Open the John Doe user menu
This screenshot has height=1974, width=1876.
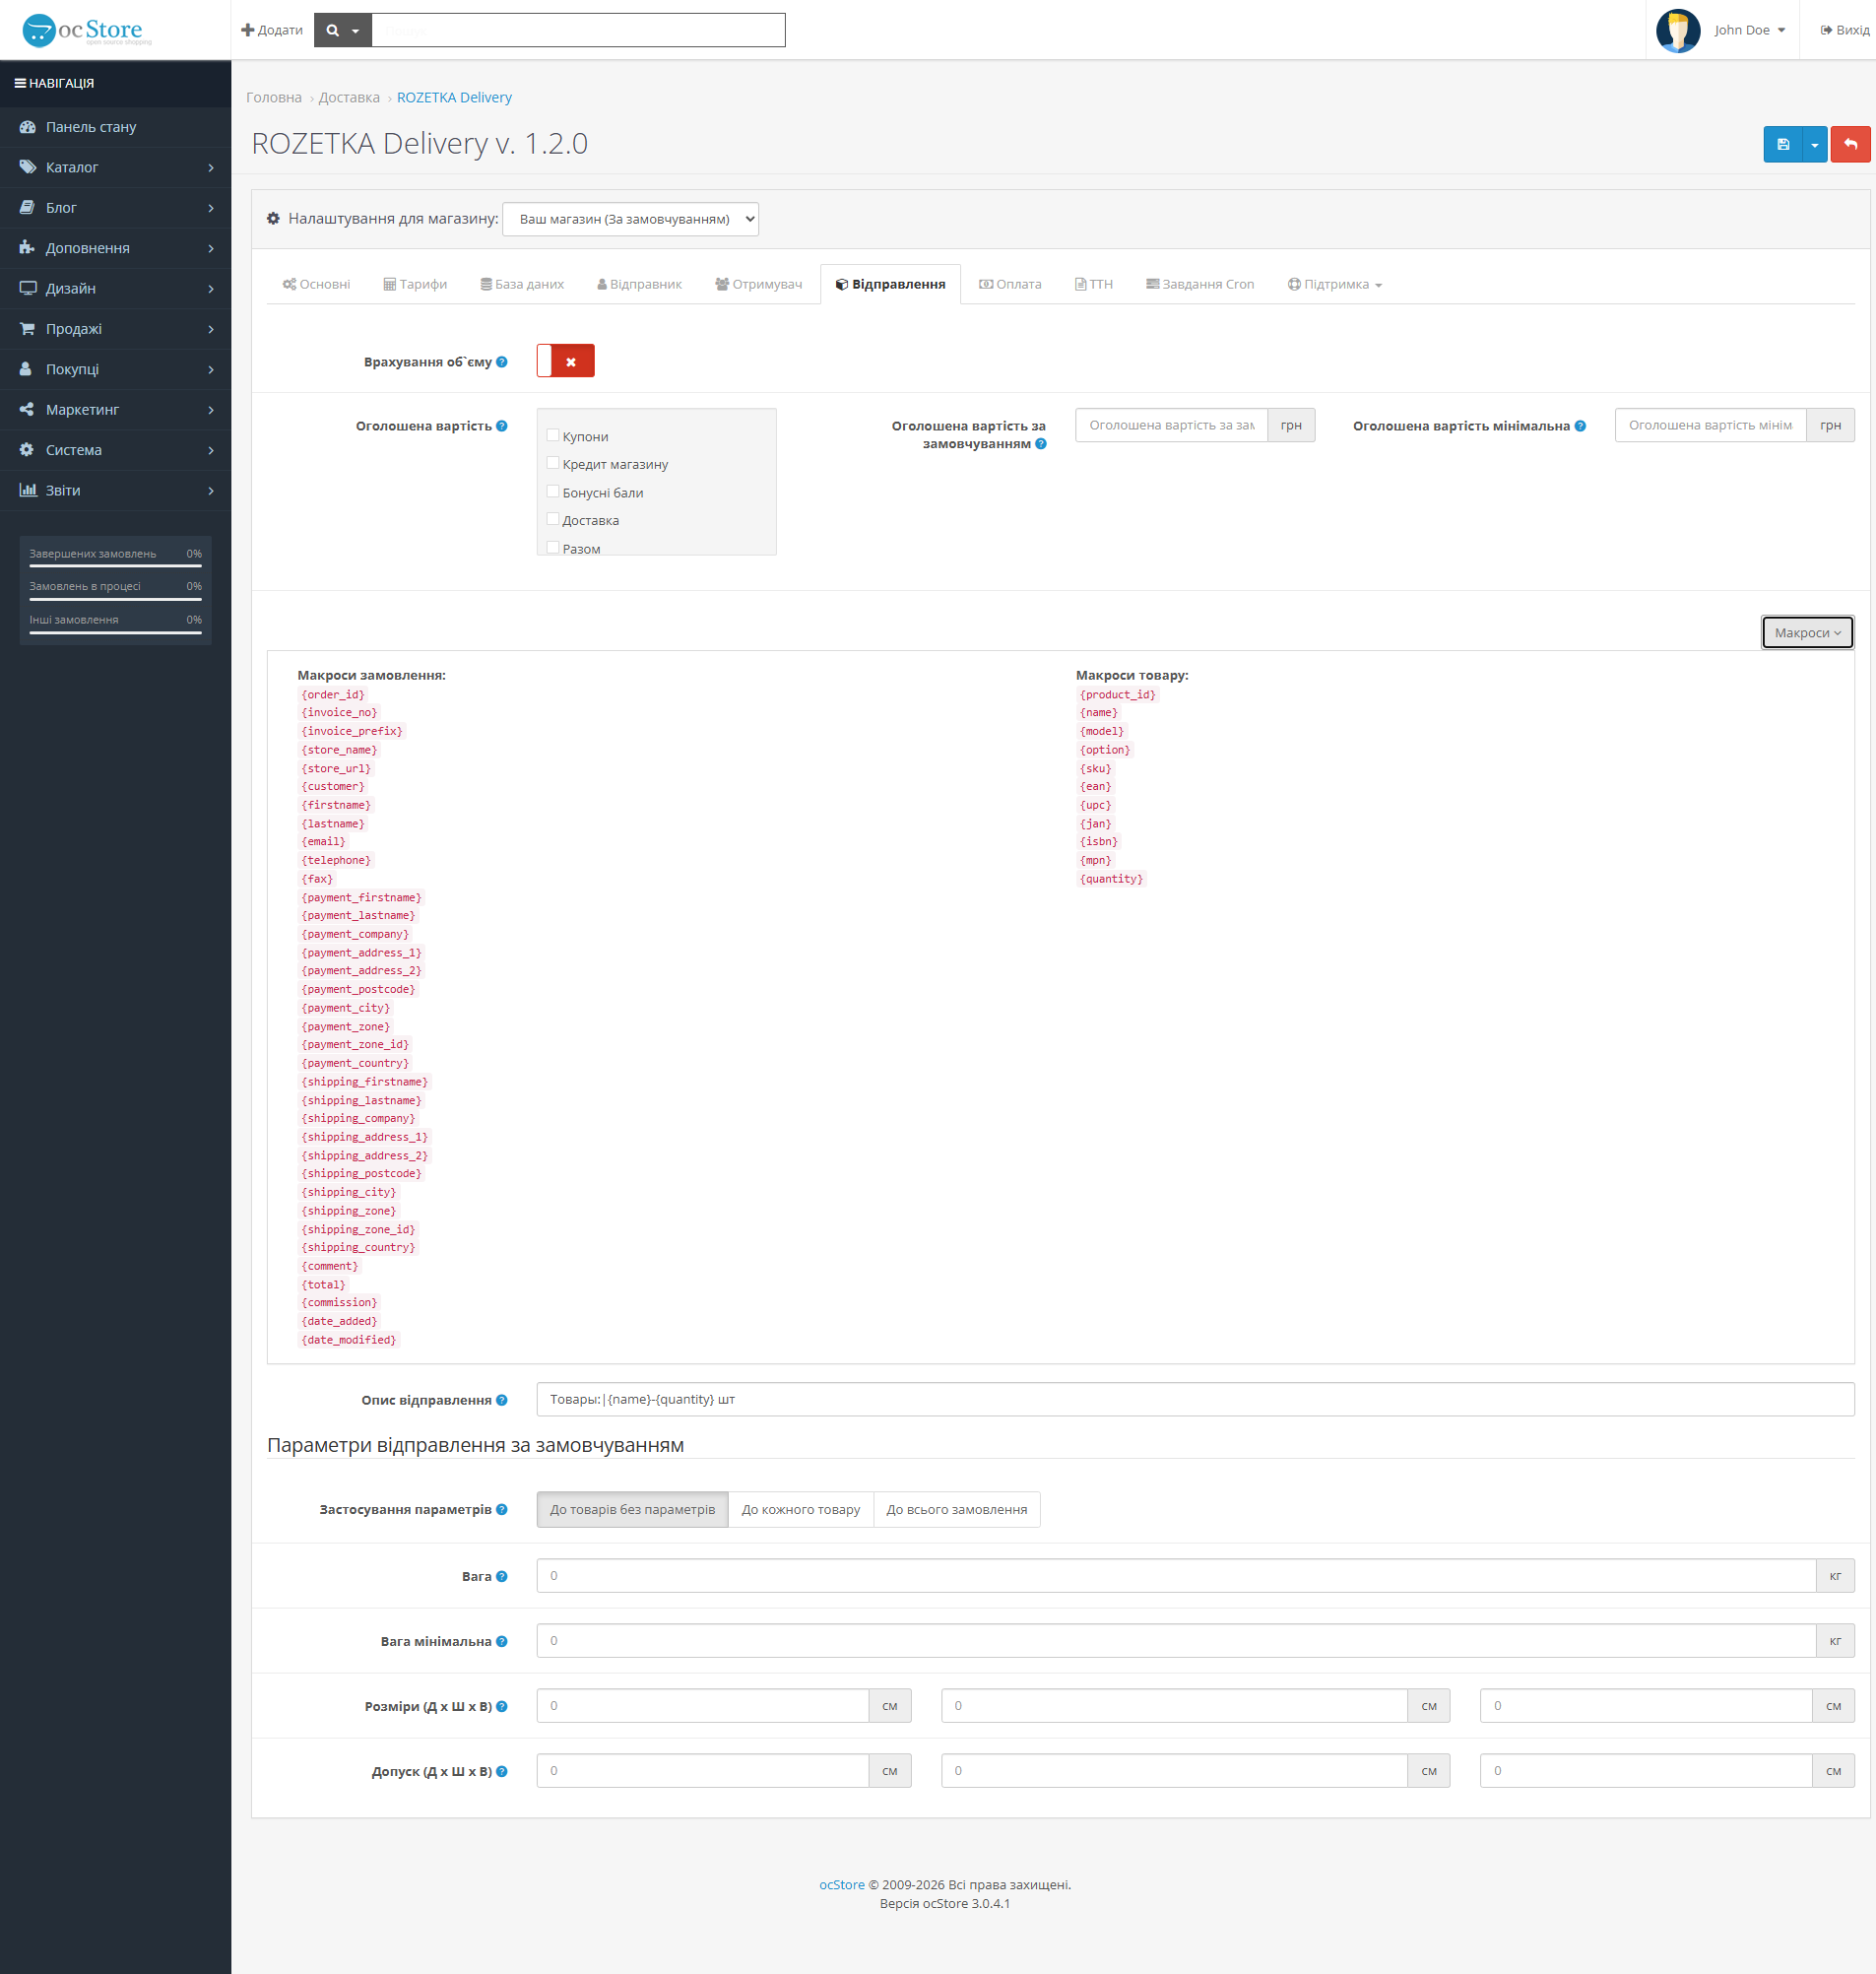(1749, 30)
